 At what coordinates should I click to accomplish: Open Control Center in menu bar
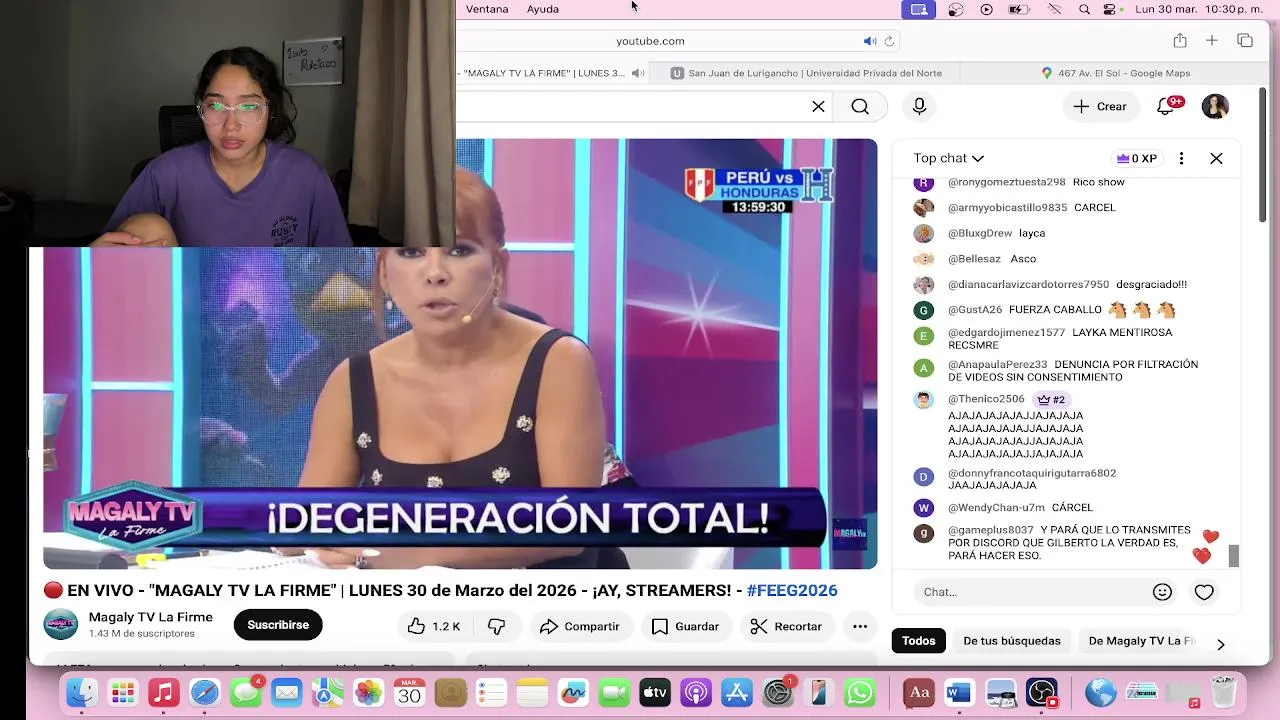pos(1110,9)
